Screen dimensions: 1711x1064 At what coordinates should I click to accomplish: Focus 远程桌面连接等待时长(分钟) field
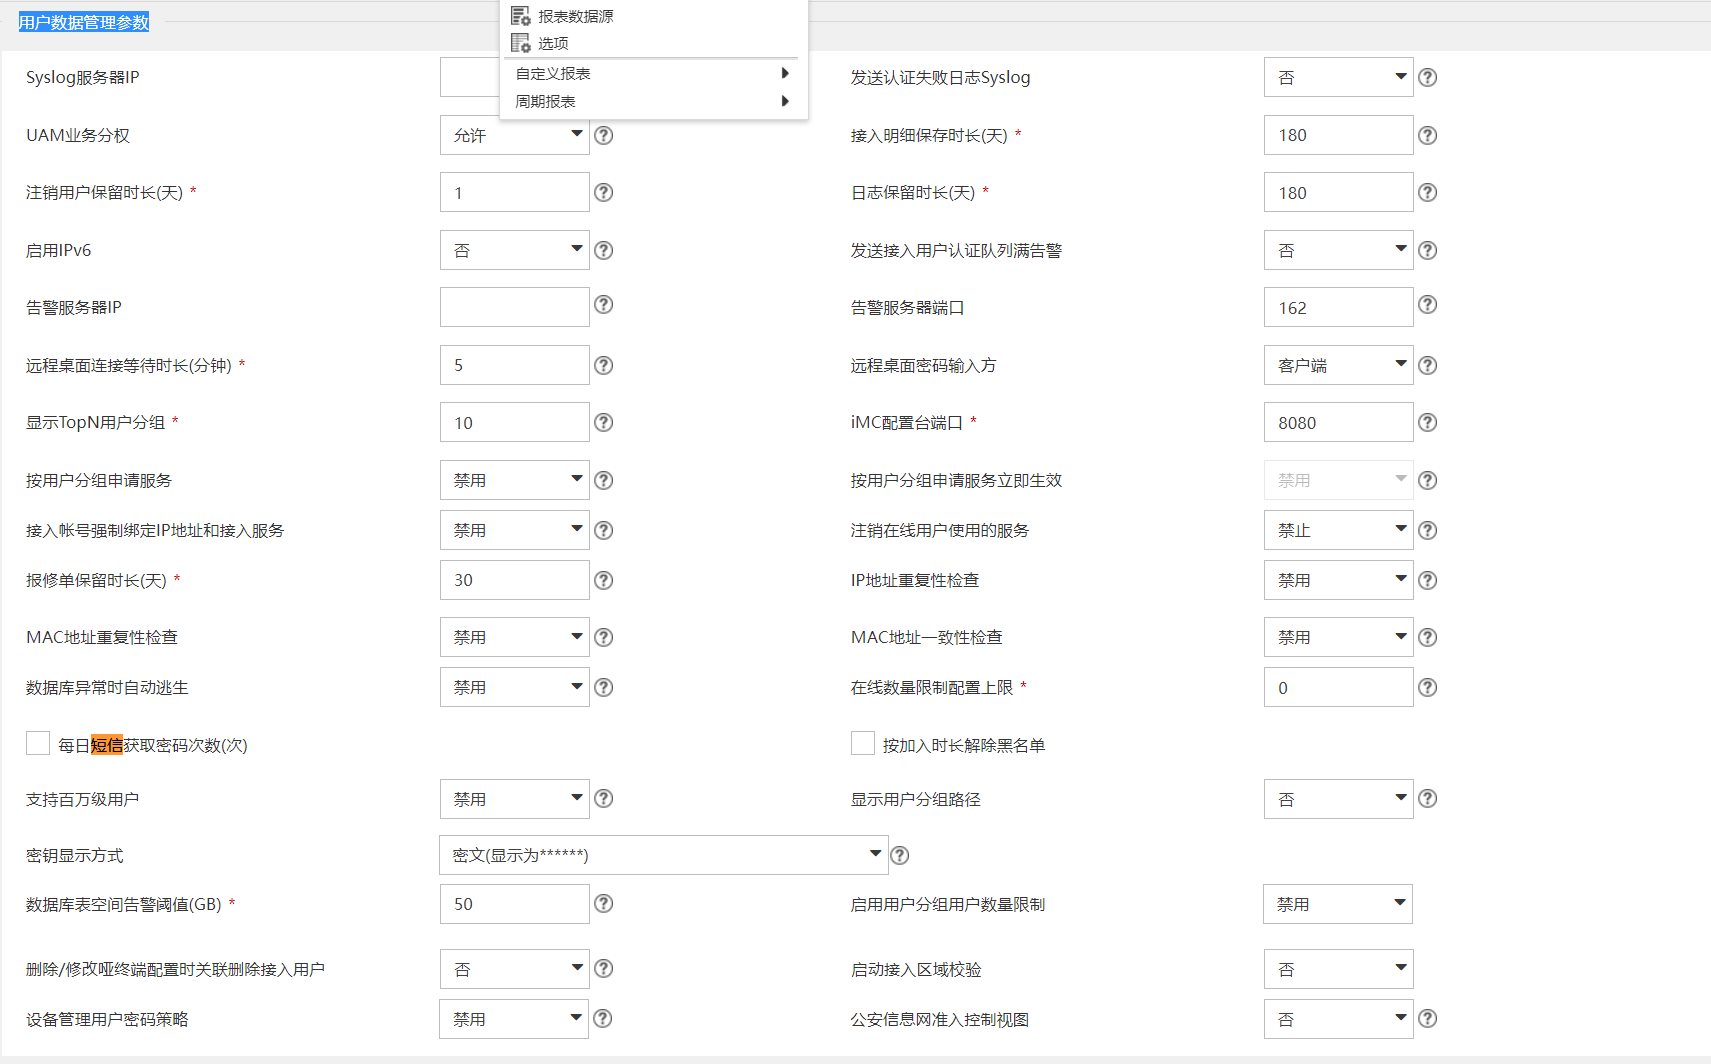click(514, 365)
